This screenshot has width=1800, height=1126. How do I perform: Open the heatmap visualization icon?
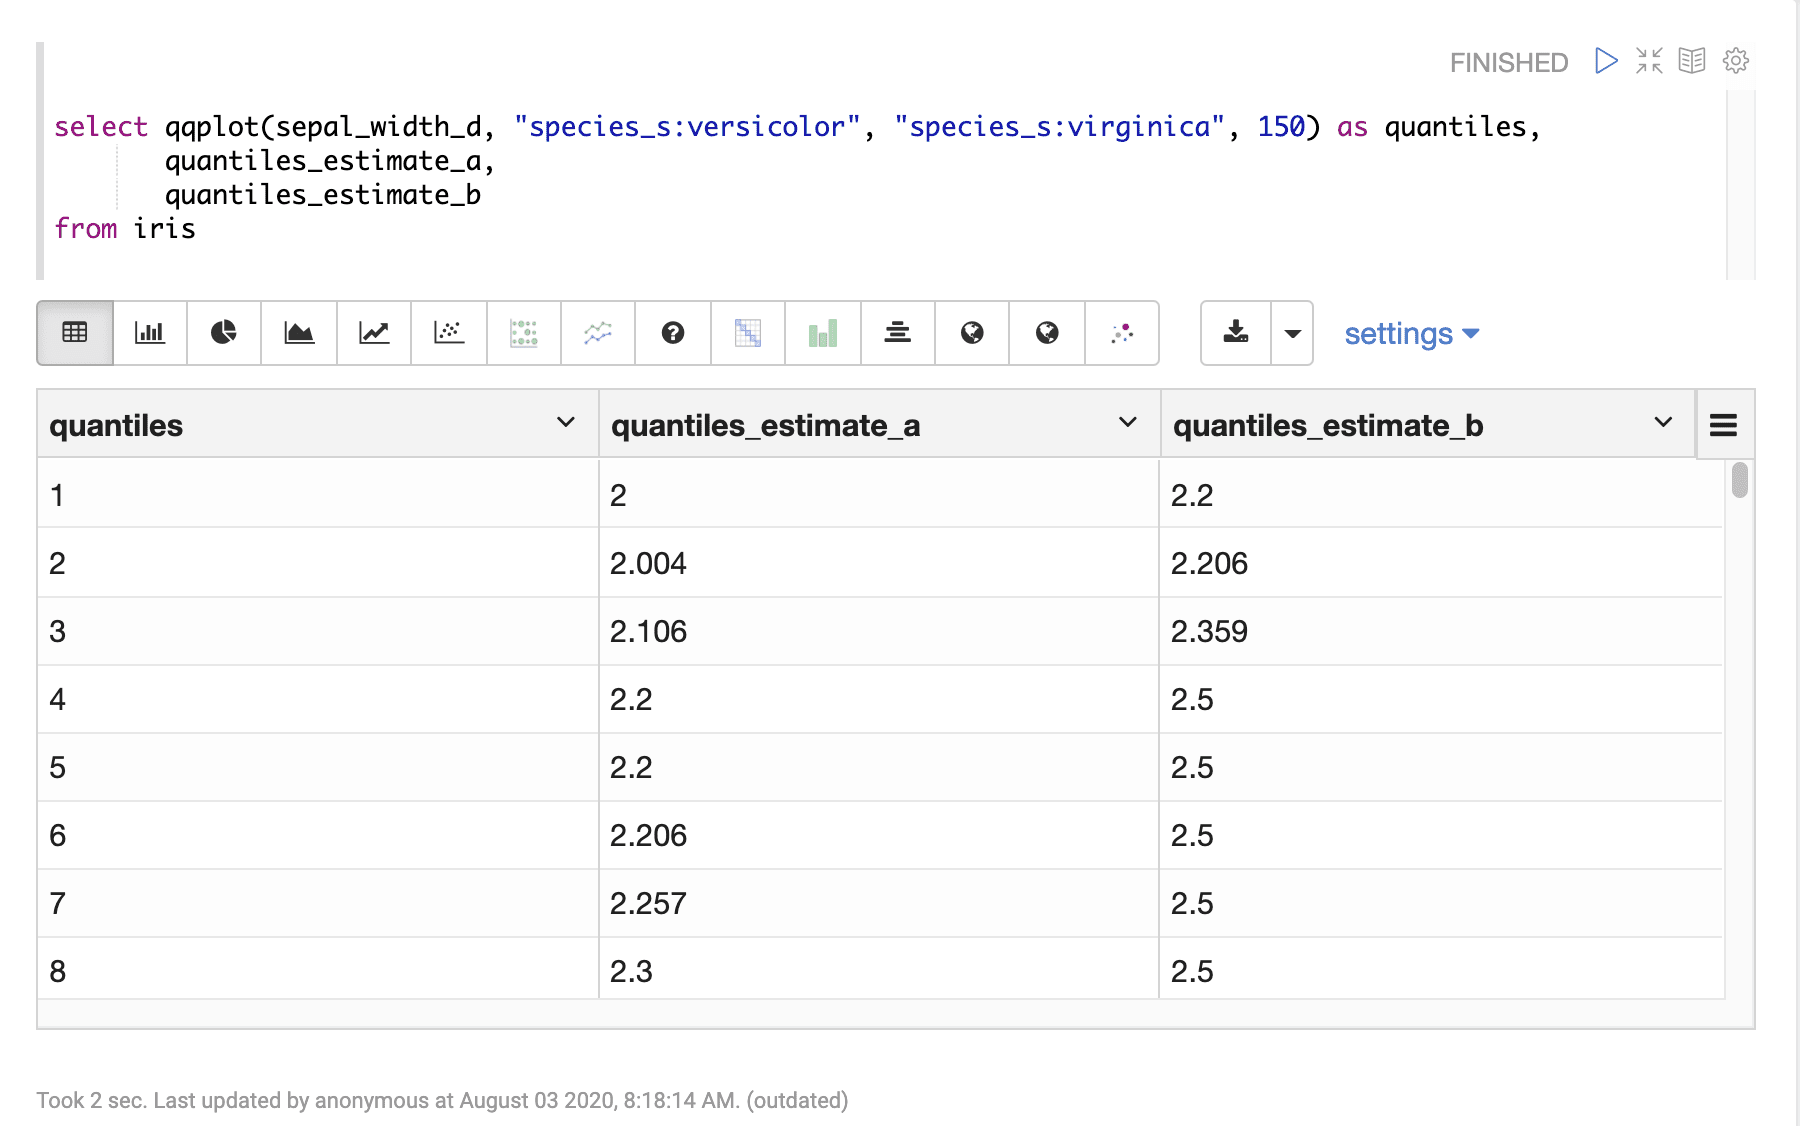[x=748, y=333]
